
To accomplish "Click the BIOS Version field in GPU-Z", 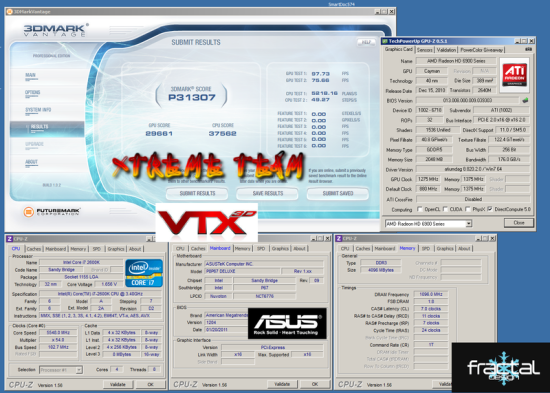I will pos(467,100).
